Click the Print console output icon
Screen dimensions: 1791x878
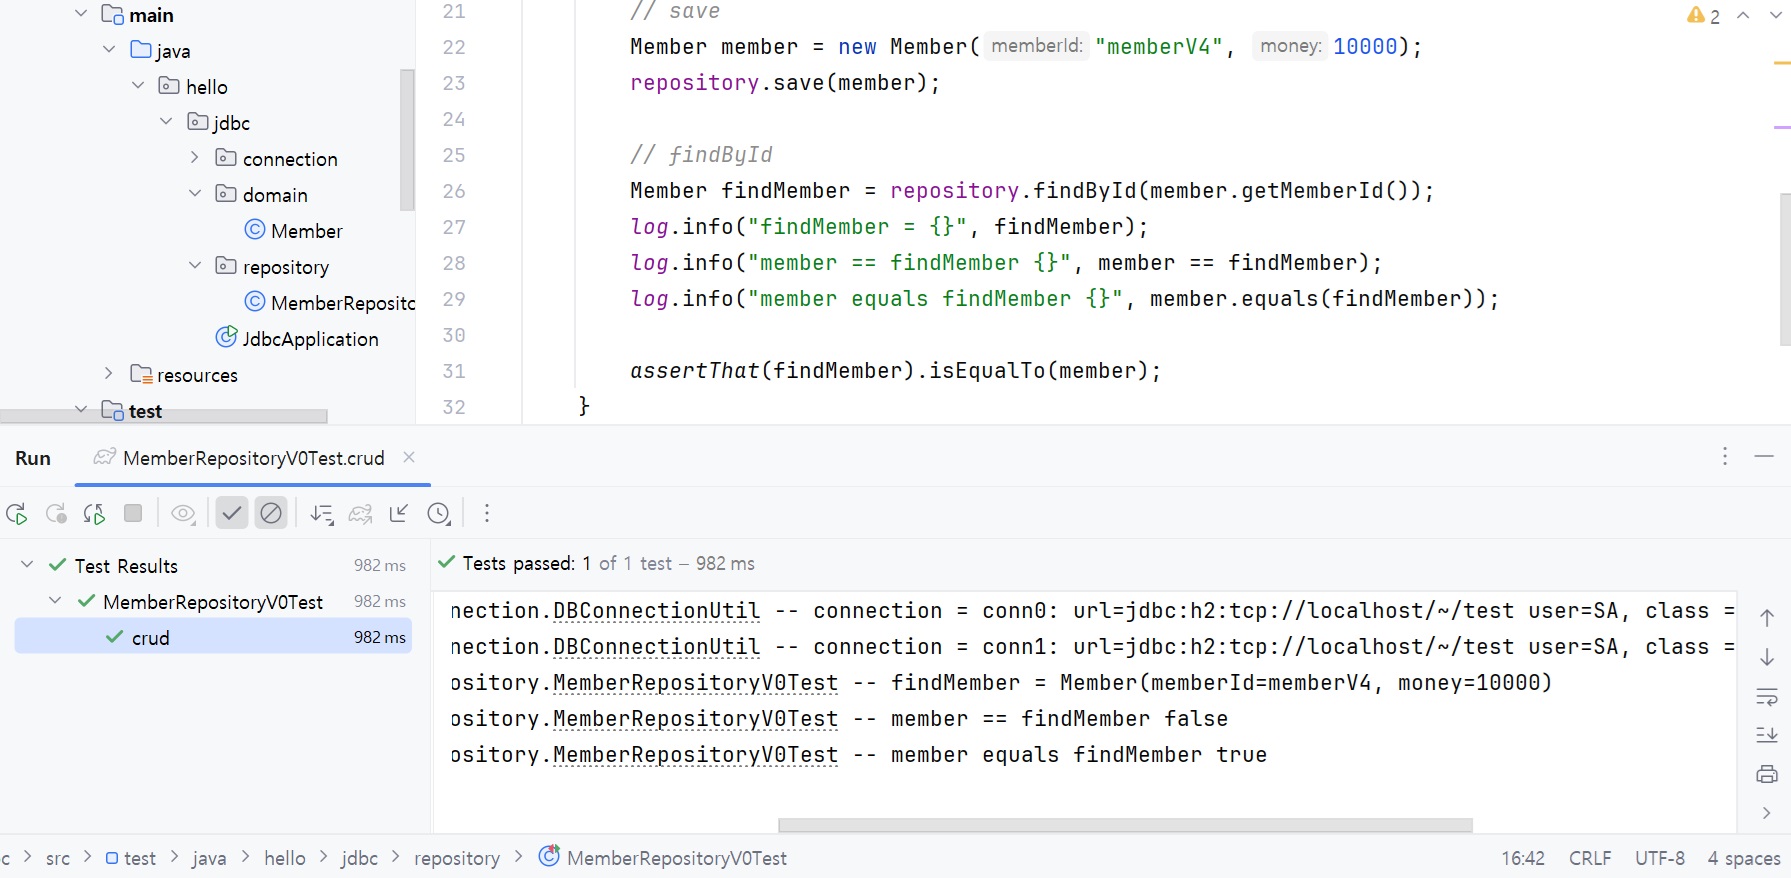[1767, 774]
